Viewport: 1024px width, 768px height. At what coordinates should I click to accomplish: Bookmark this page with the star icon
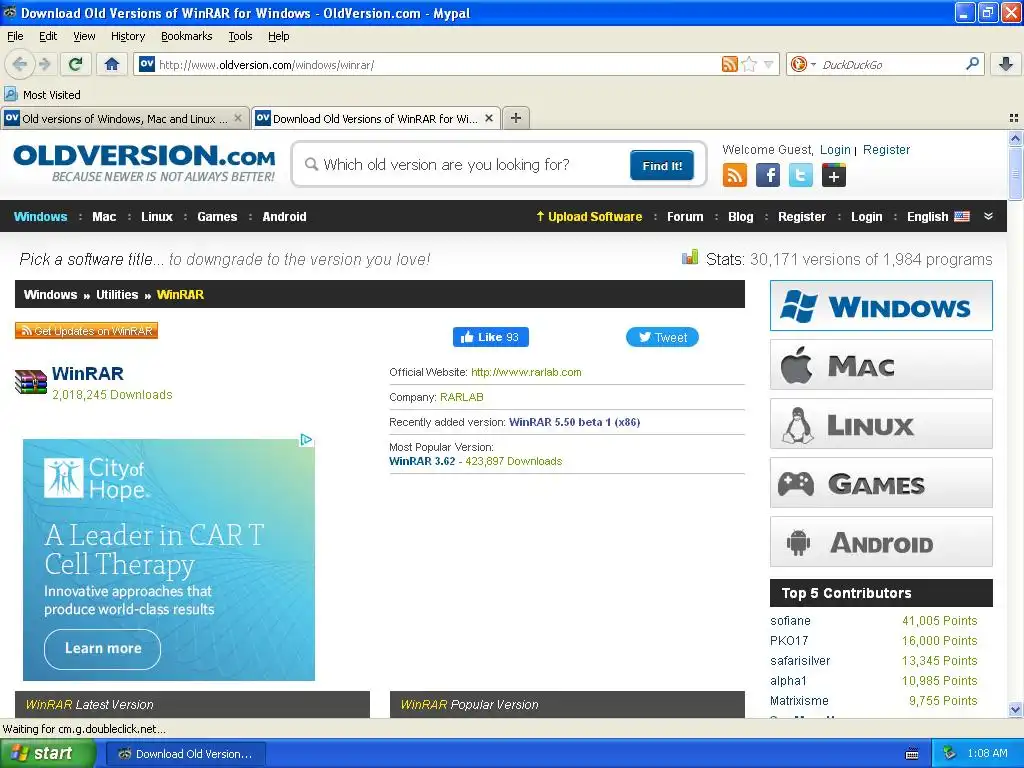pyautogui.click(x=750, y=64)
